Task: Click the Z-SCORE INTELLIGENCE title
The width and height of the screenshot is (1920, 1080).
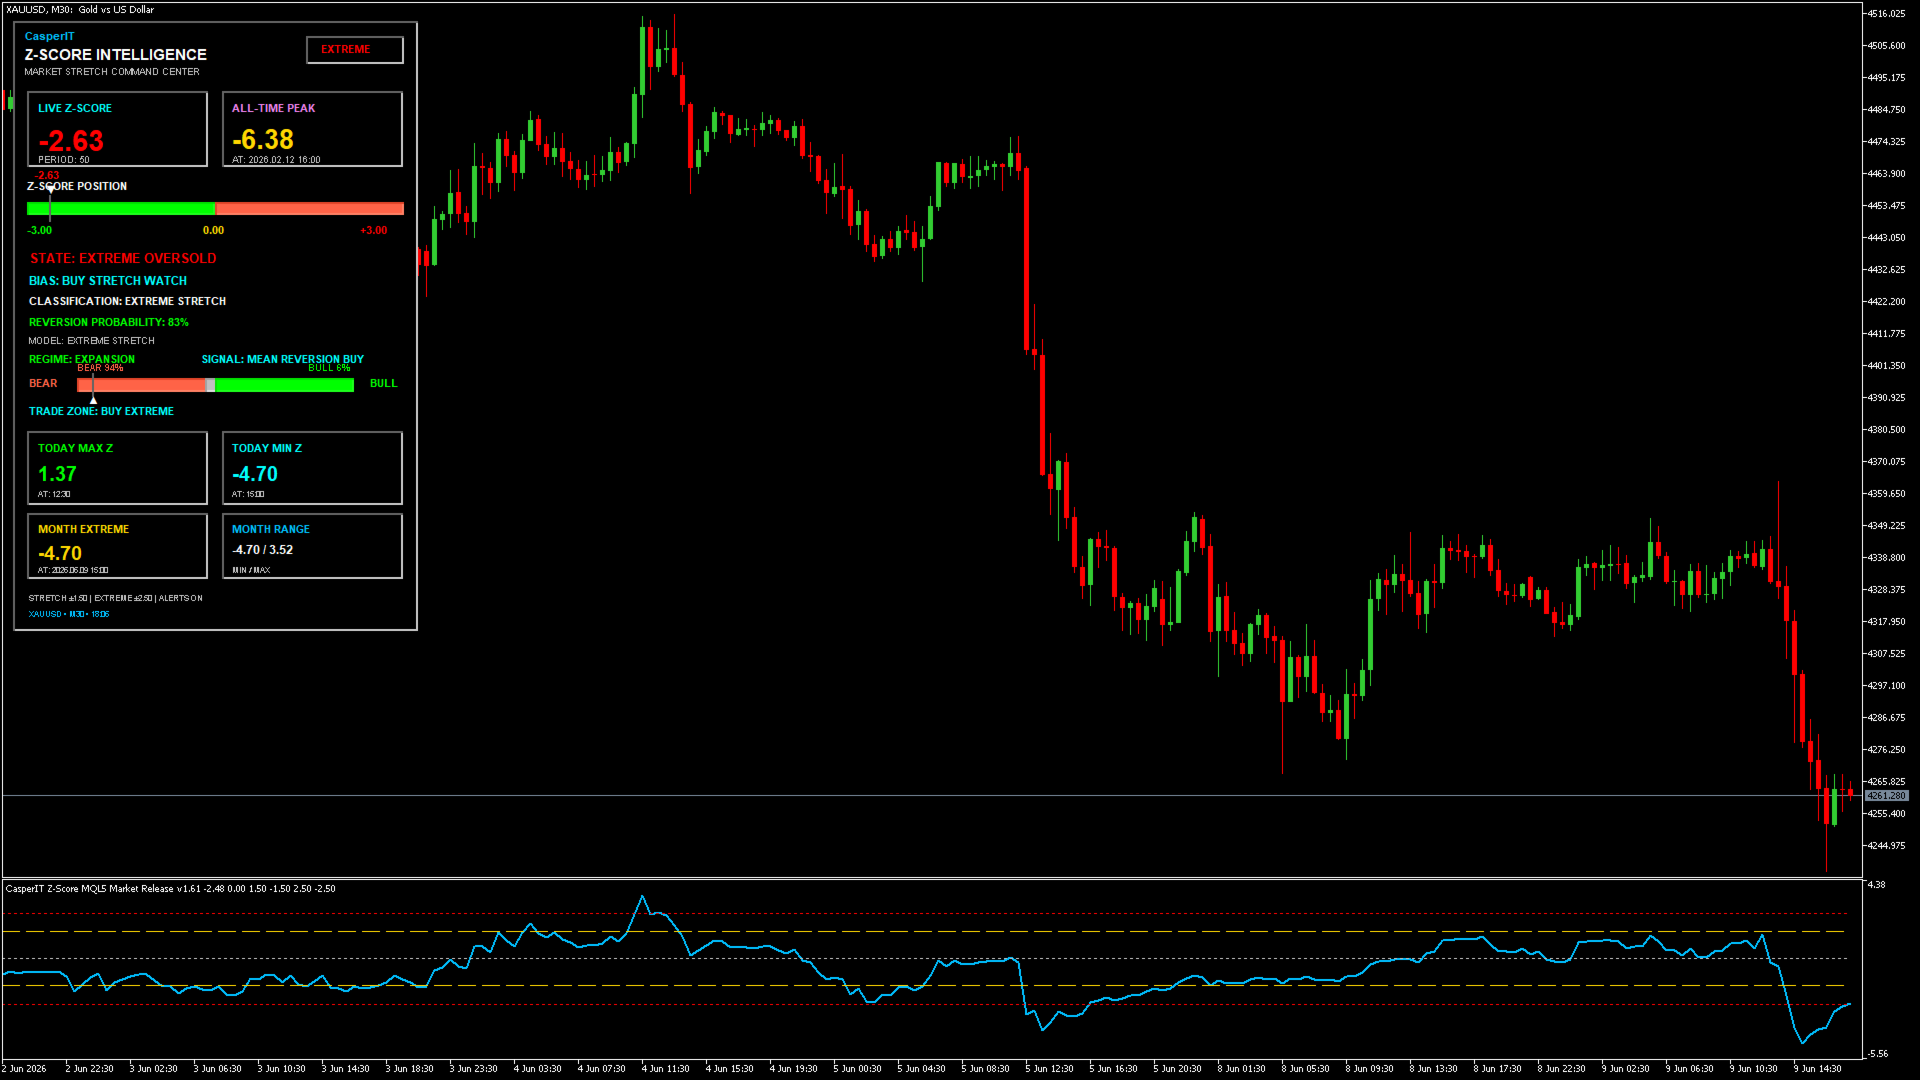Action: tap(116, 55)
